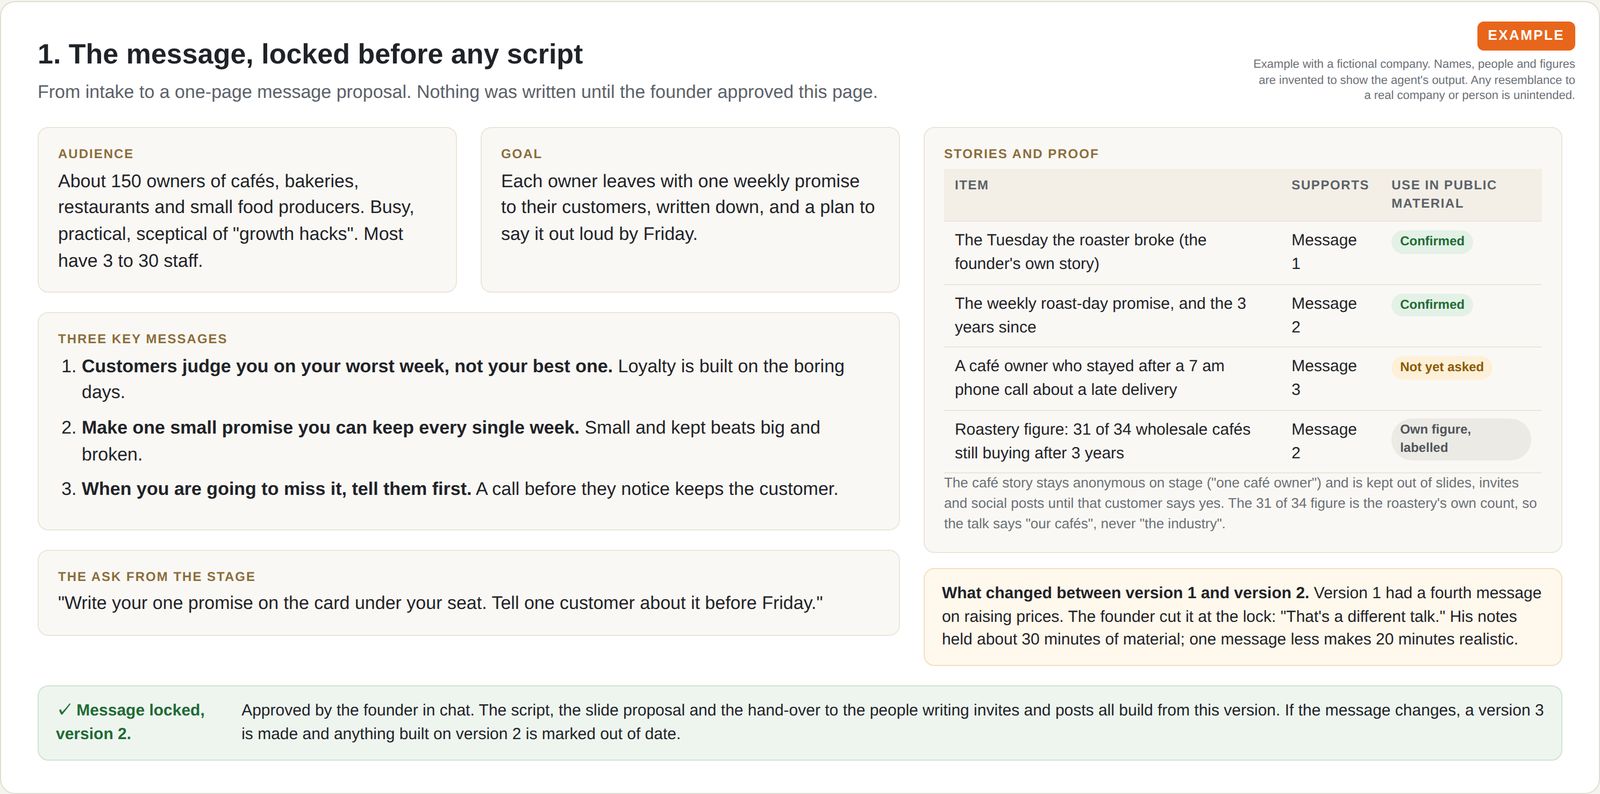Image resolution: width=1600 pixels, height=794 pixels.
Task: Click the STORIES AND PROOF heading
Action: click(x=1021, y=154)
